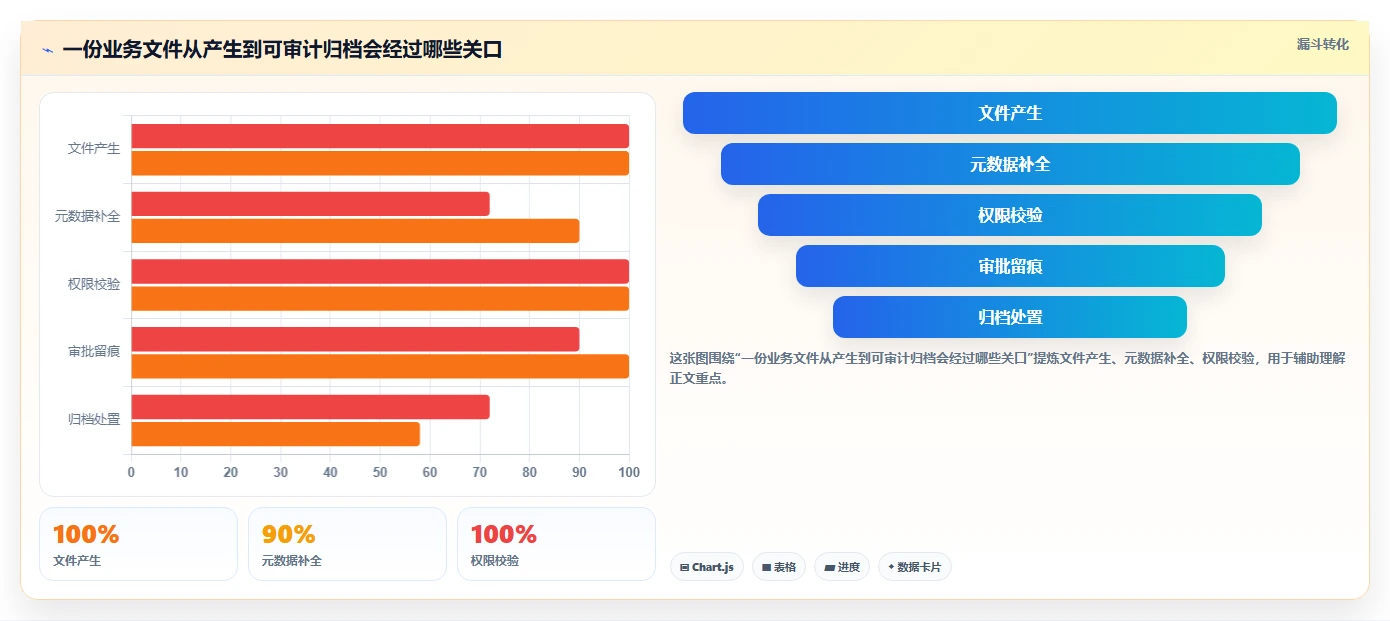This screenshot has width=1390, height=621.
Task: Open the 100% 文件产生 data card
Action: click(138, 544)
